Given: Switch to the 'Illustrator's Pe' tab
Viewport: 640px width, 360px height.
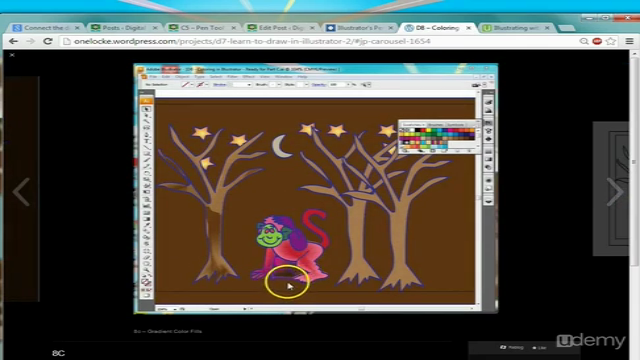Looking at the screenshot, I should click(x=358, y=28).
